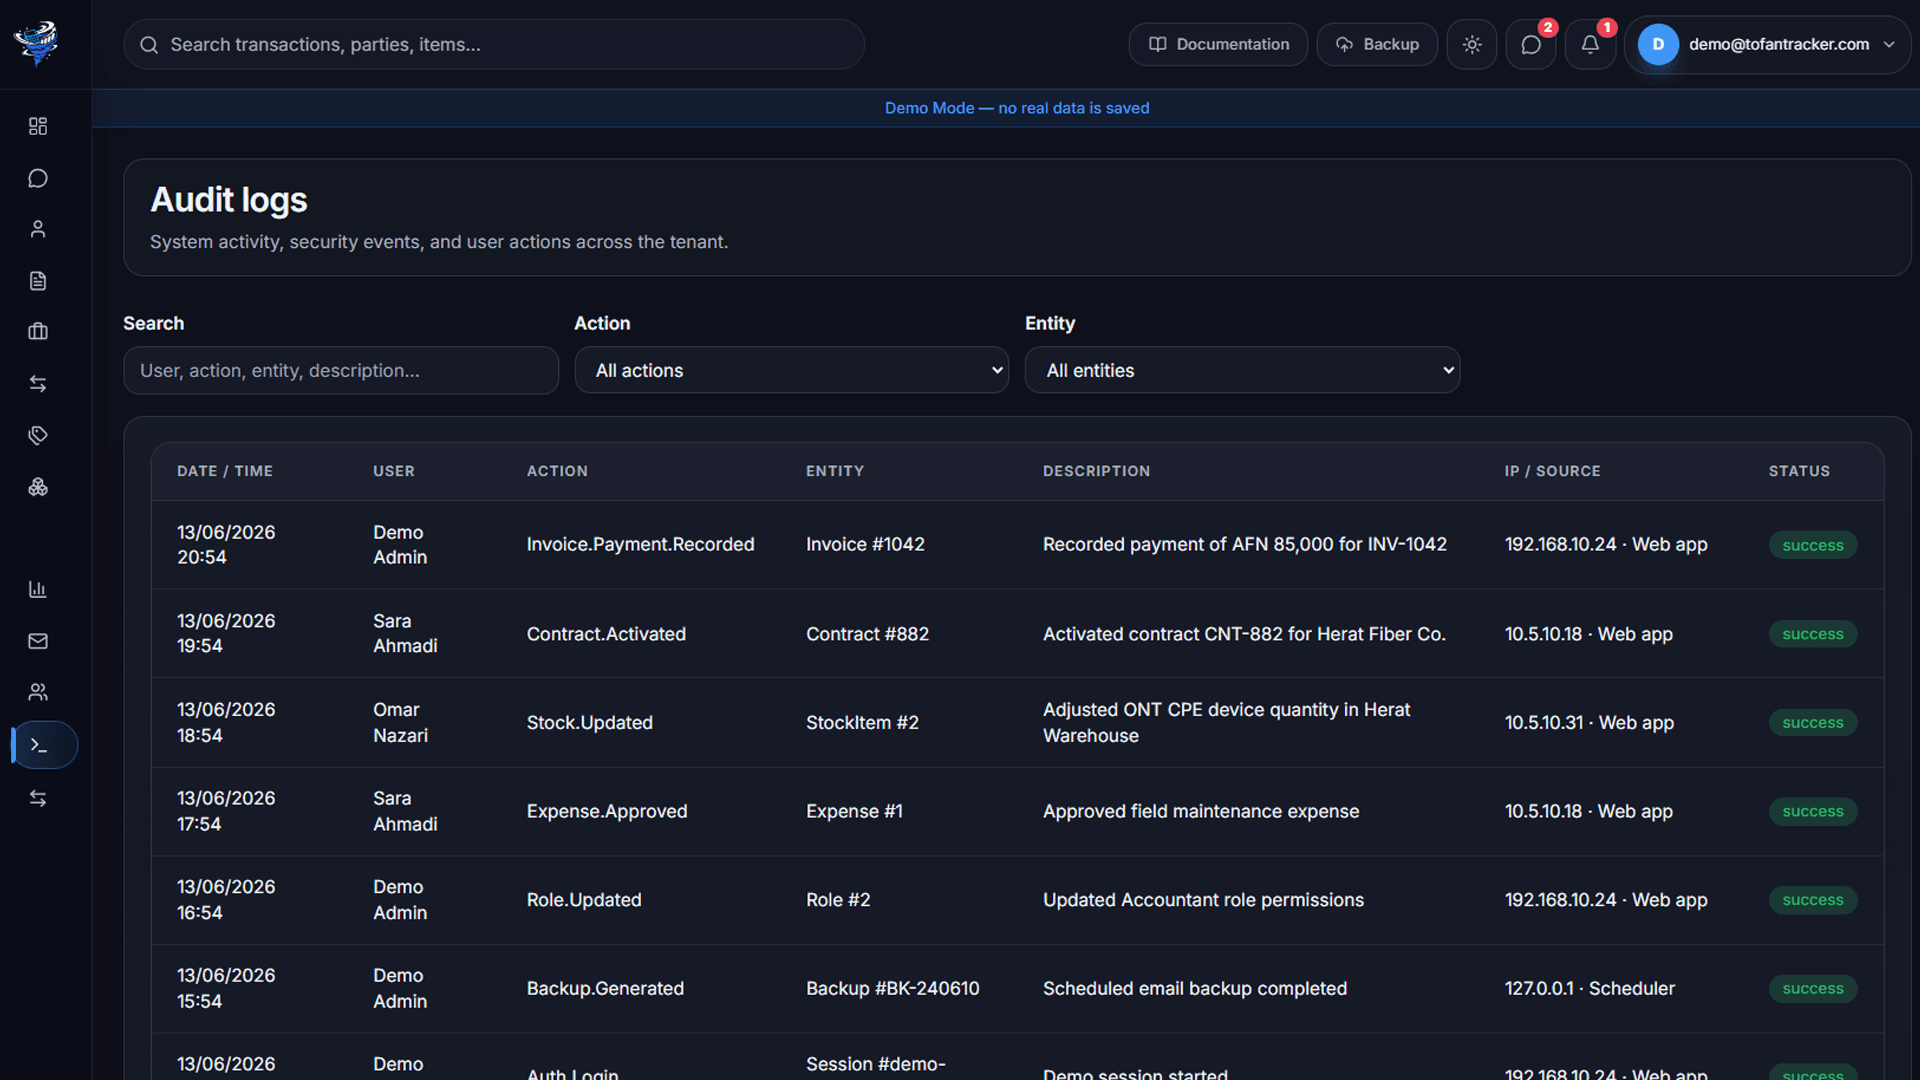Open the Documentation link
The image size is (1920, 1080).
(x=1218, y=44)
